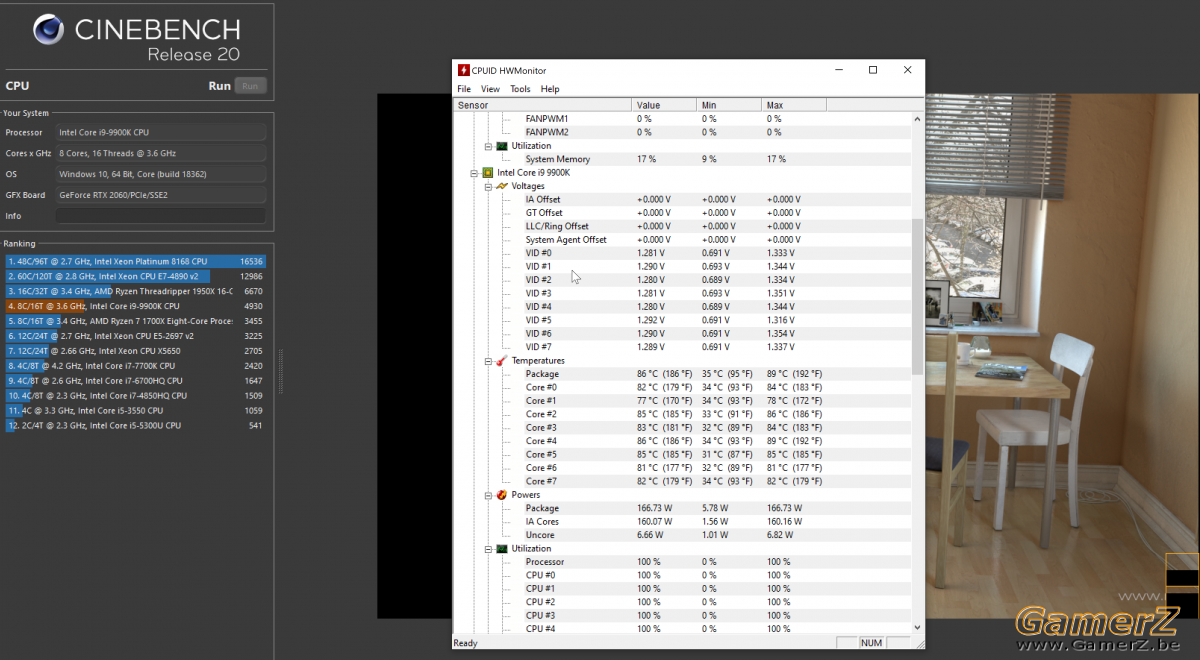
Task: Click the Max column header
Action: tap(793, 105)
